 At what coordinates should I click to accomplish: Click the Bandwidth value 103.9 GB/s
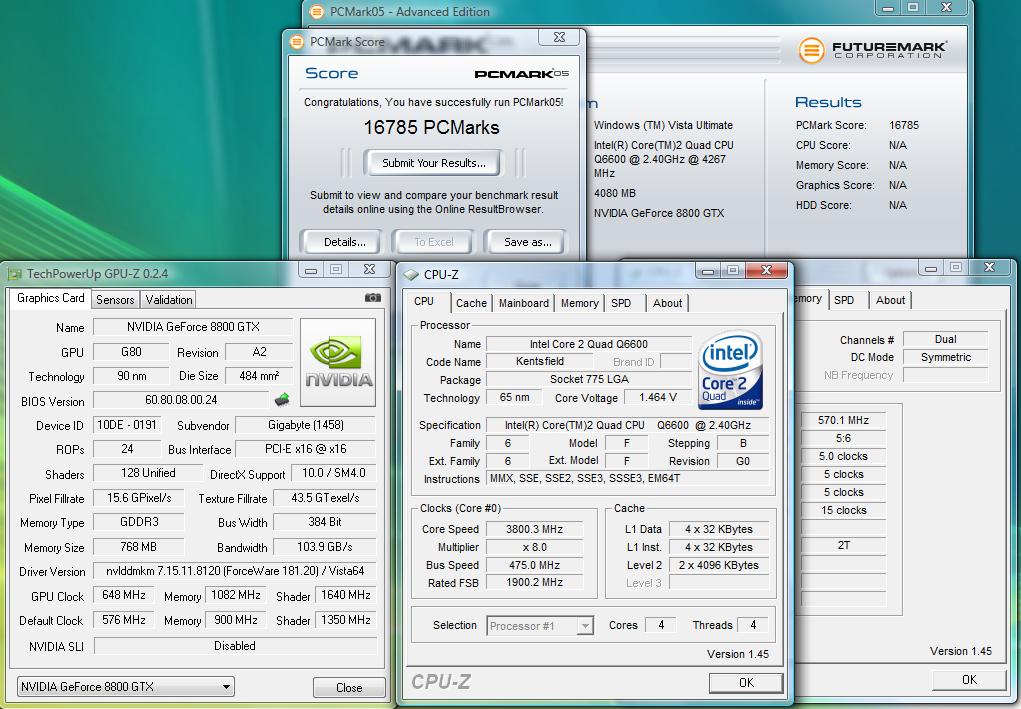click(x=324, y=547)
